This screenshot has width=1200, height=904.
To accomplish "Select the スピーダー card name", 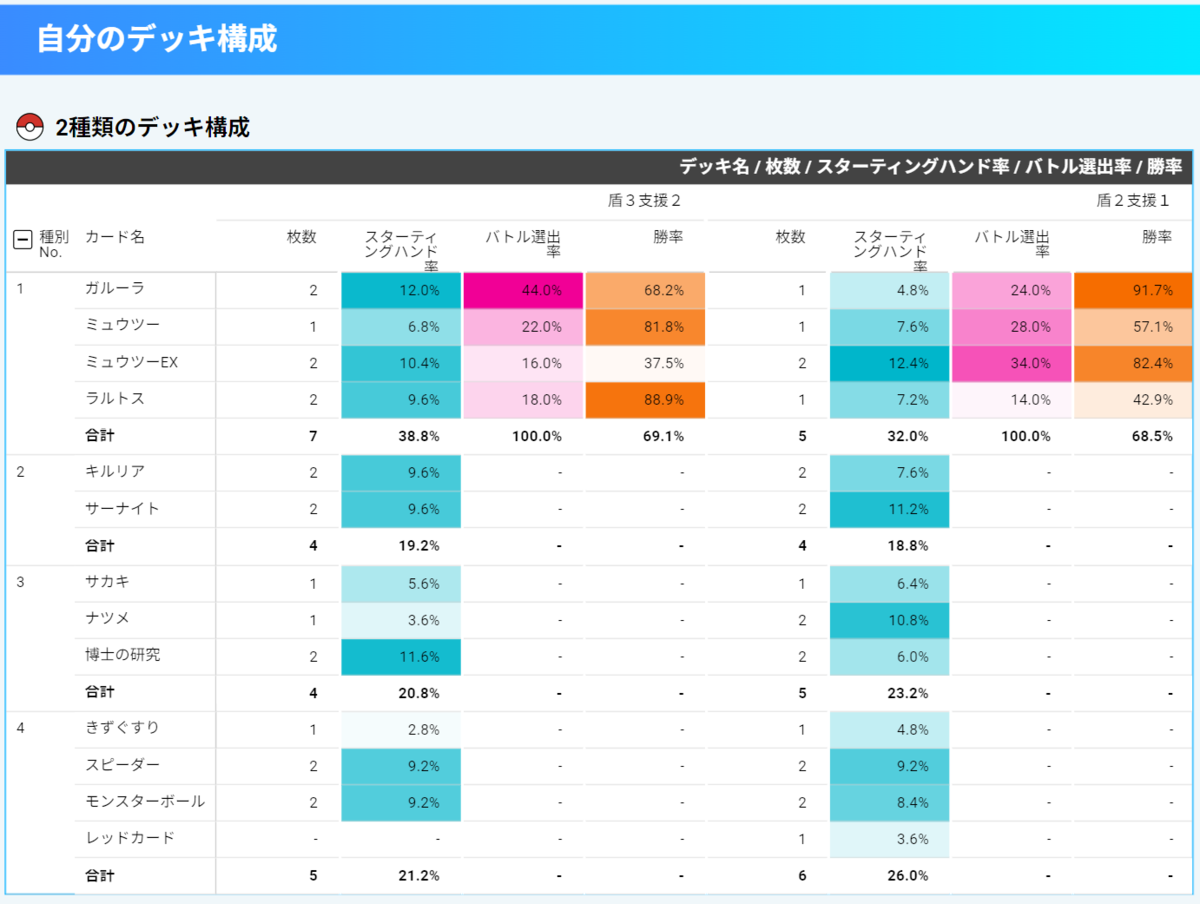I will coord(122,765).
